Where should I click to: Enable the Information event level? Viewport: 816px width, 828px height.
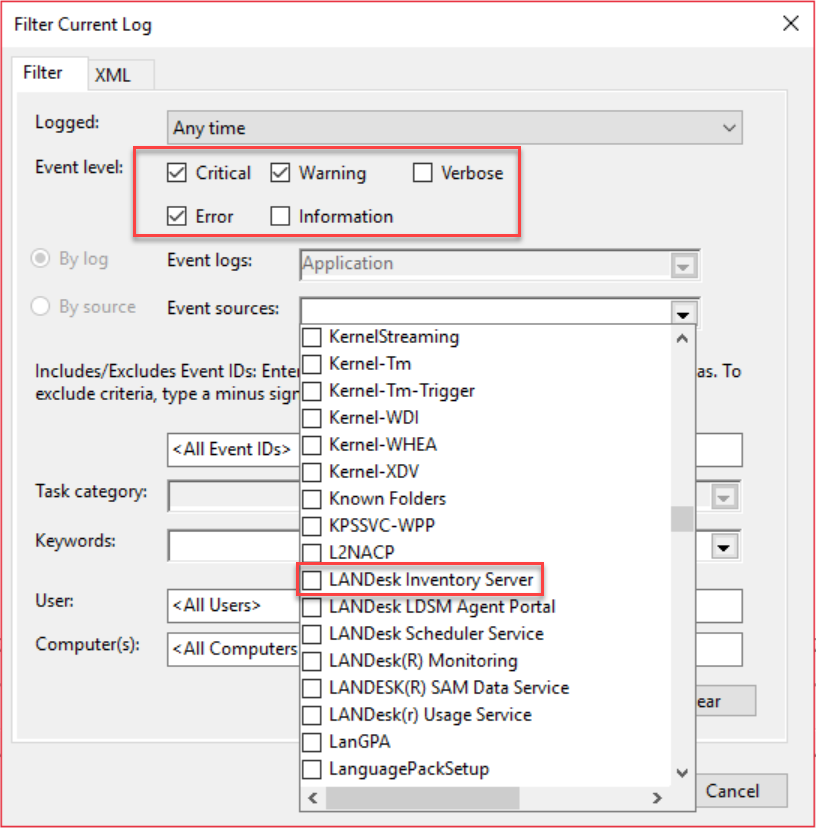click(281, 215)
